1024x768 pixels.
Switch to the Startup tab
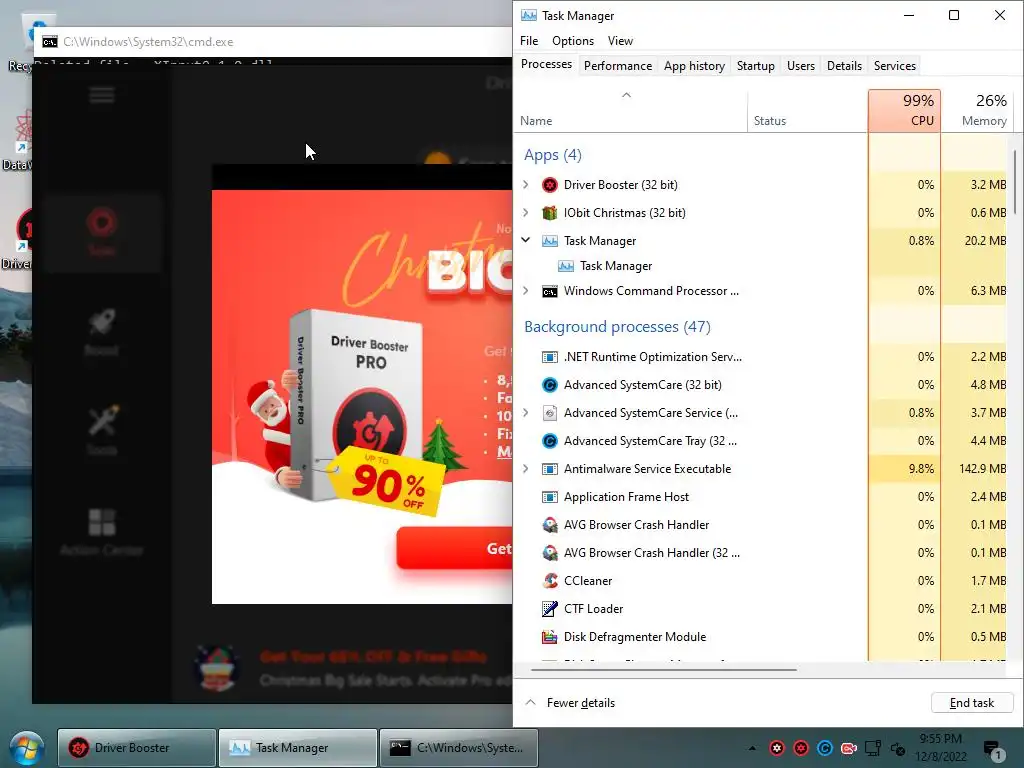click(x=756, y=66)
